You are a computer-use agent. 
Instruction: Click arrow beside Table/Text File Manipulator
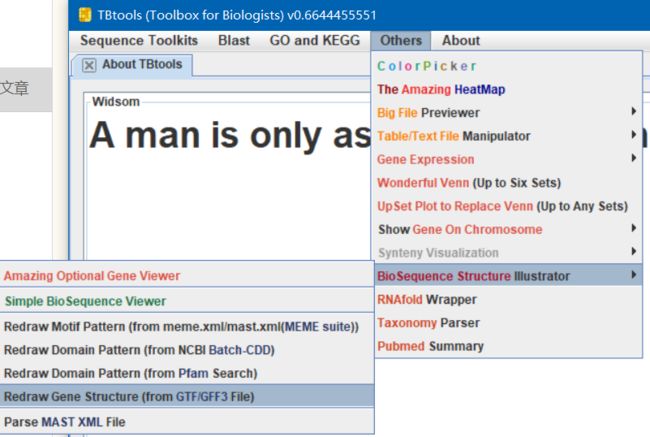pos(633,134)
